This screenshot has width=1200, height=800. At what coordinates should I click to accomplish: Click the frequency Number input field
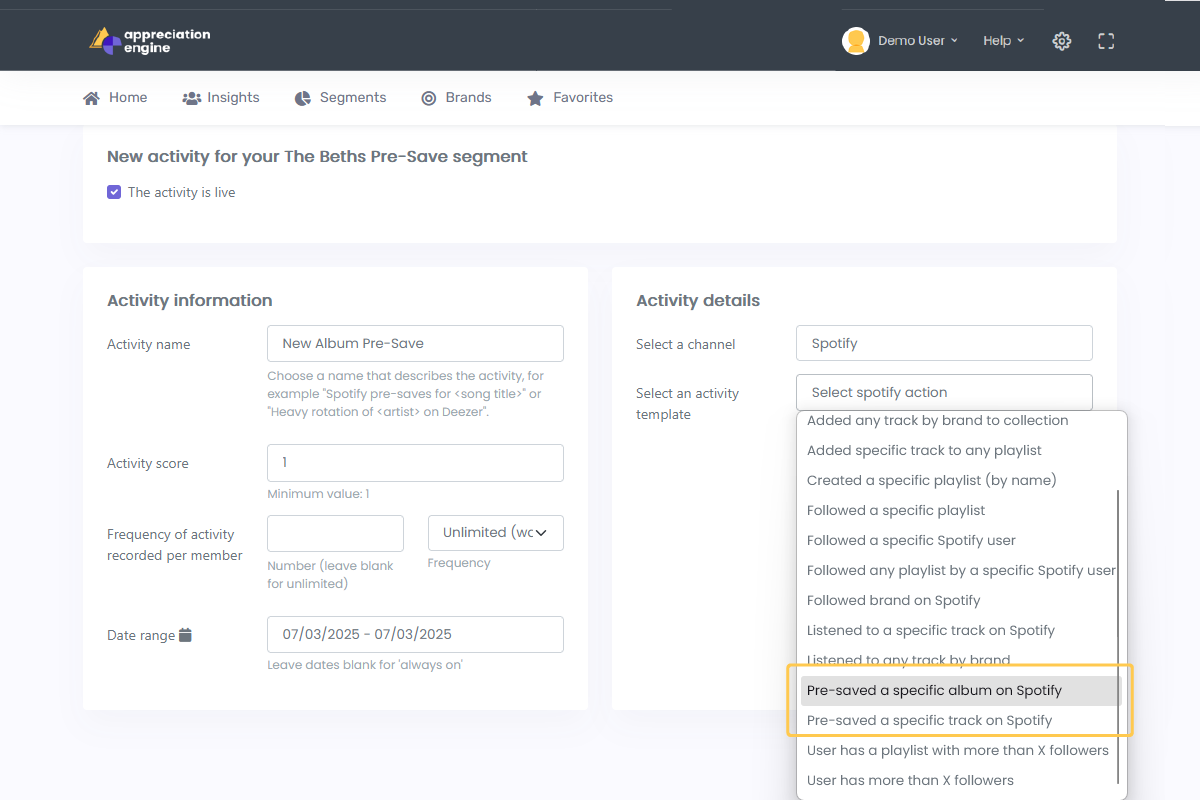tap(335, 533)
